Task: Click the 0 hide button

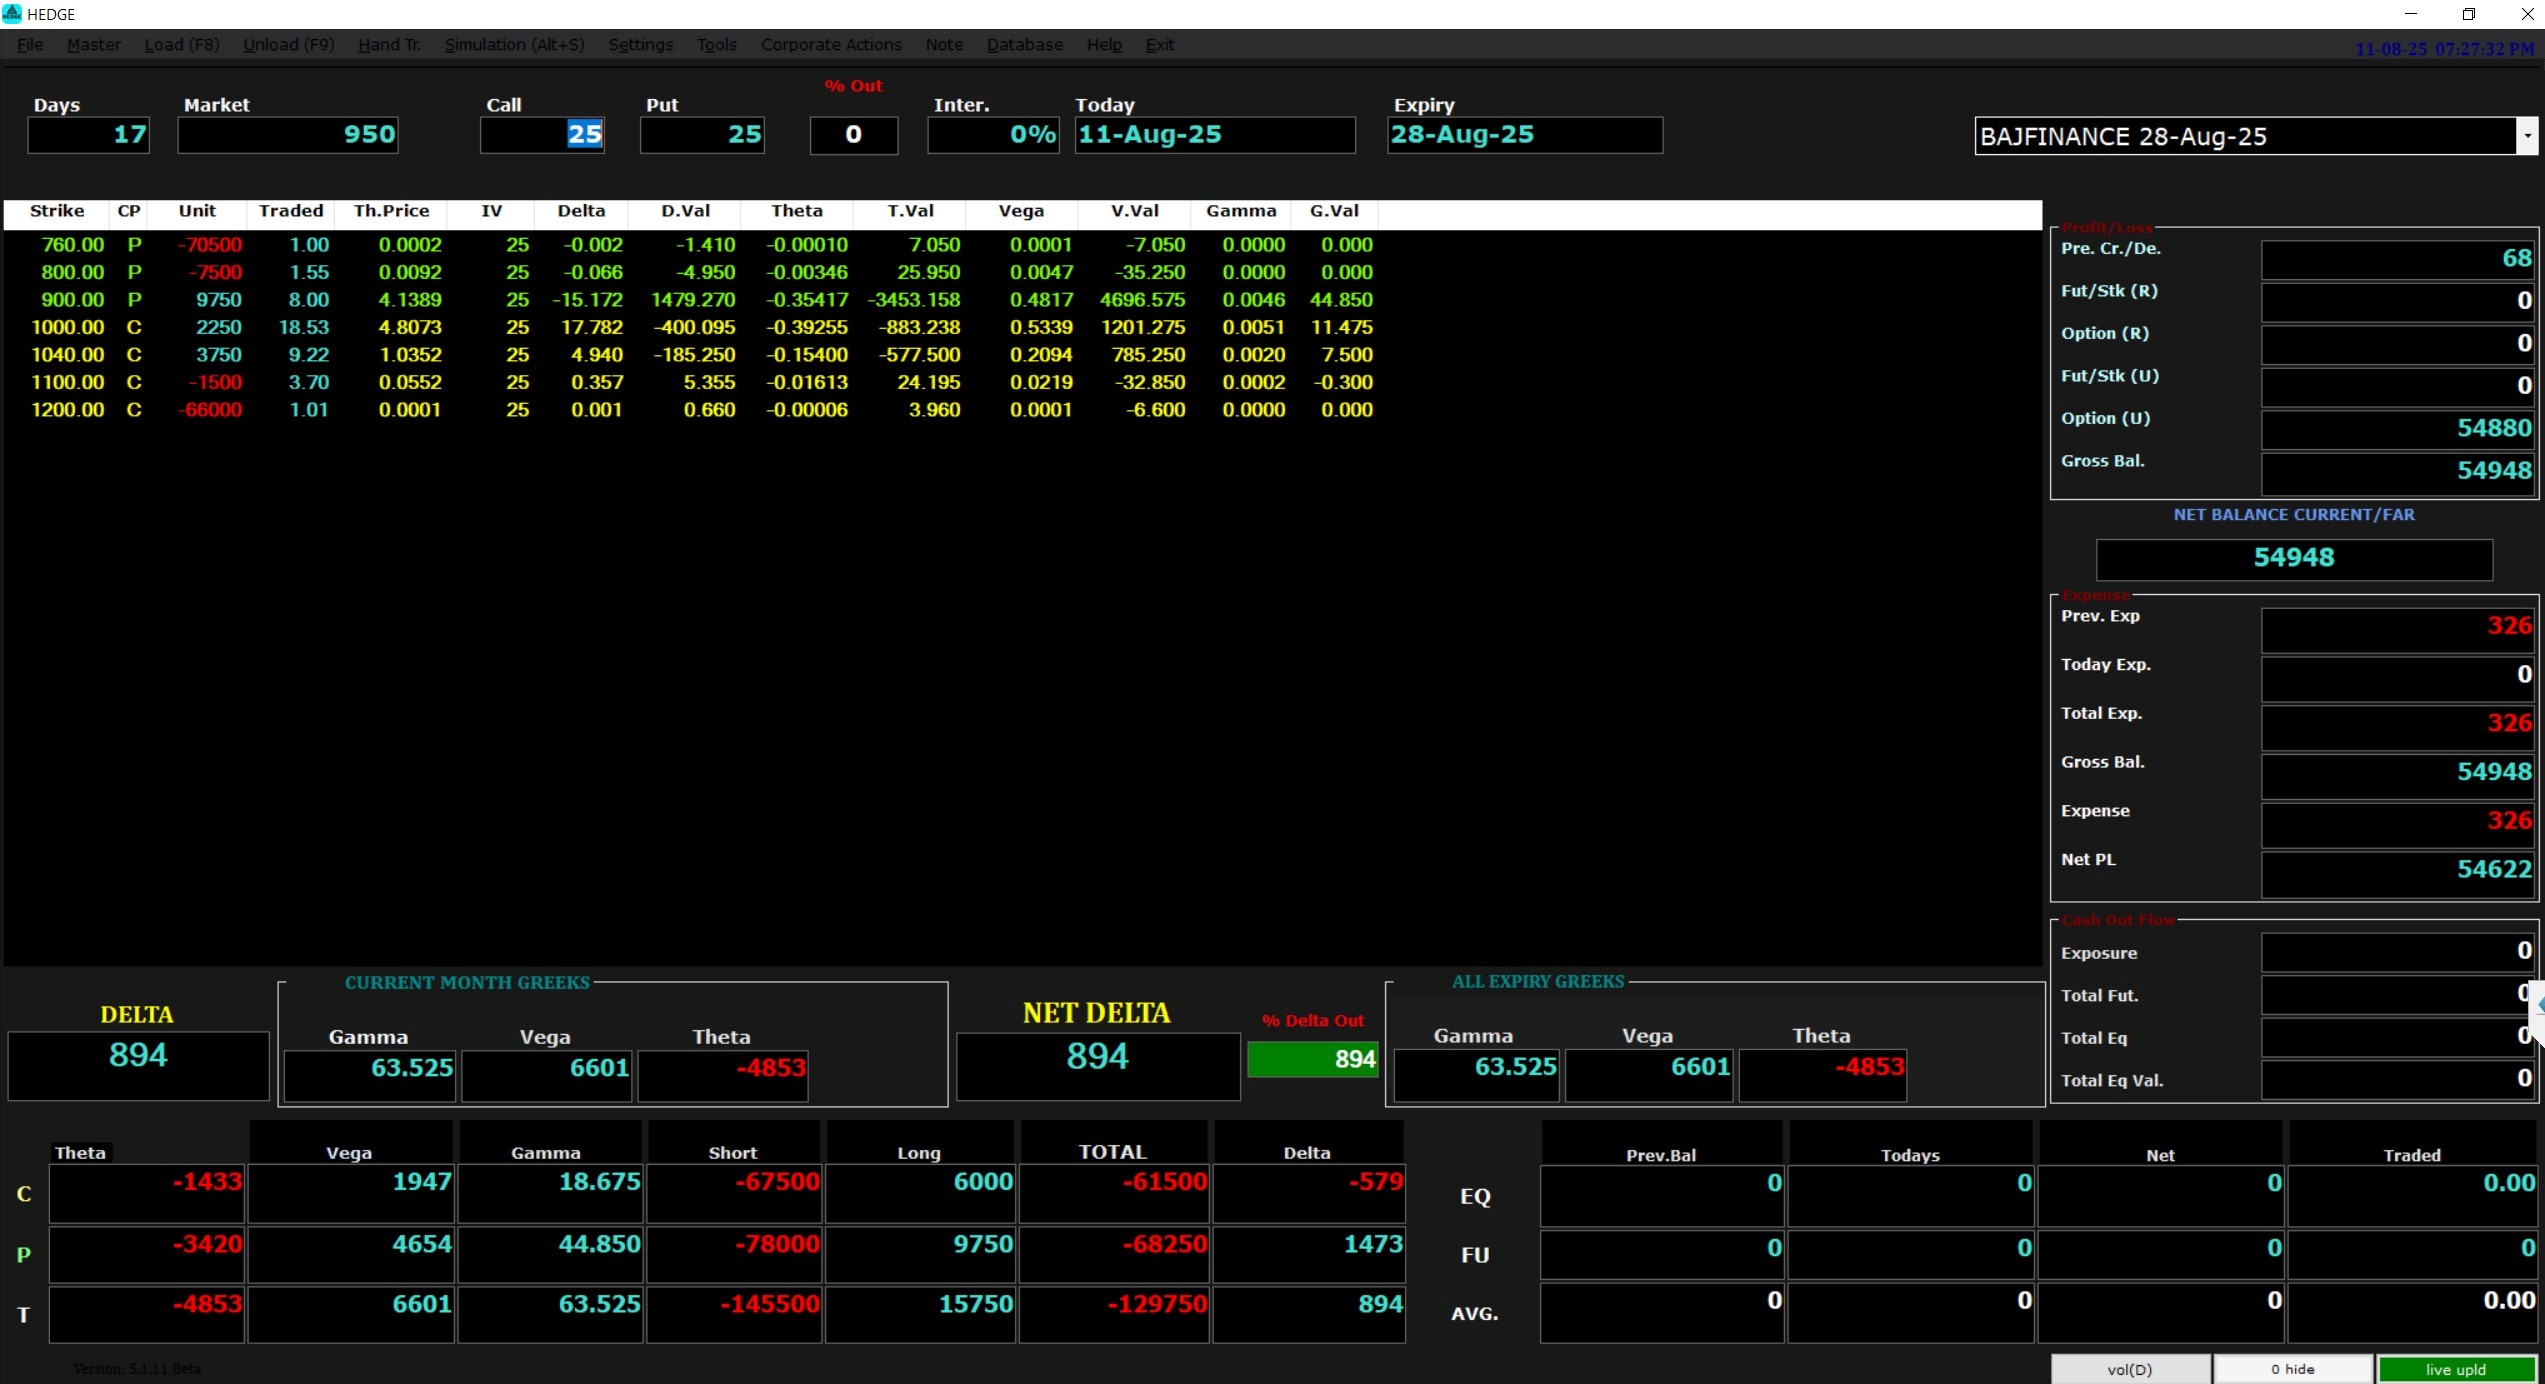Action: [x=2292, y=1369]
